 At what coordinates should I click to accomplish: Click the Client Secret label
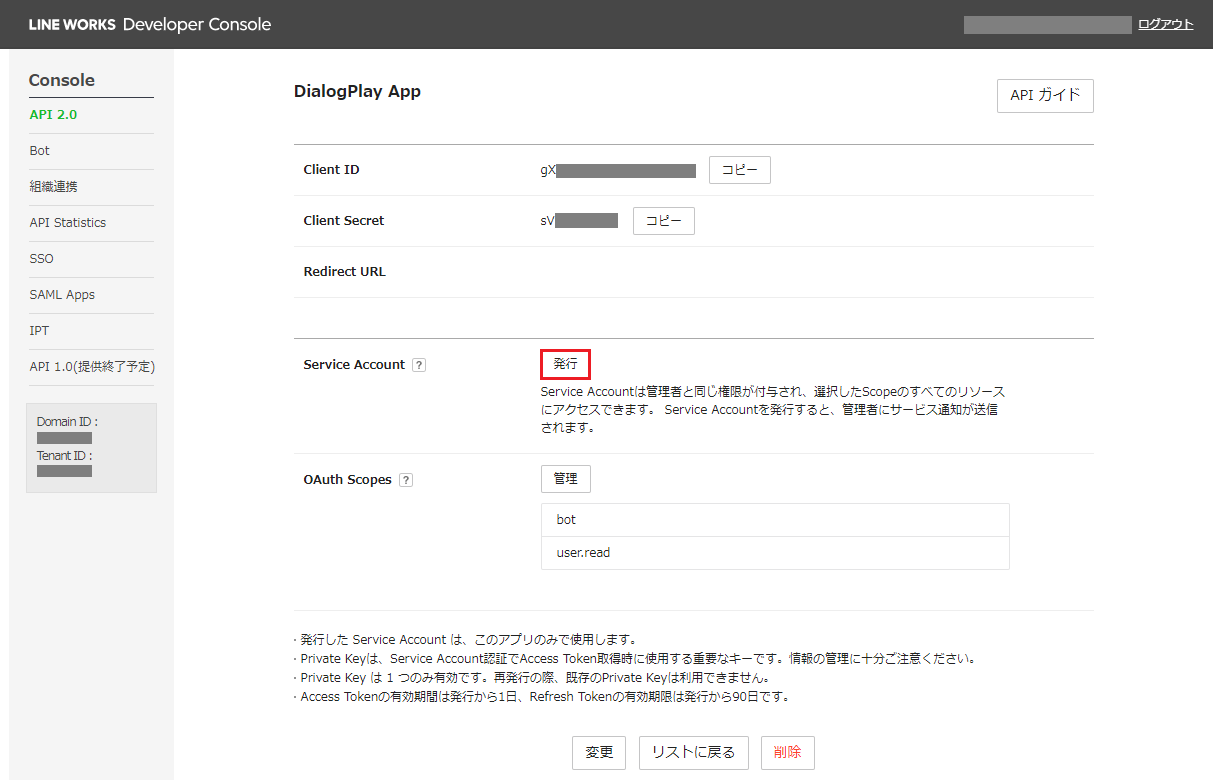coord(344,221)
